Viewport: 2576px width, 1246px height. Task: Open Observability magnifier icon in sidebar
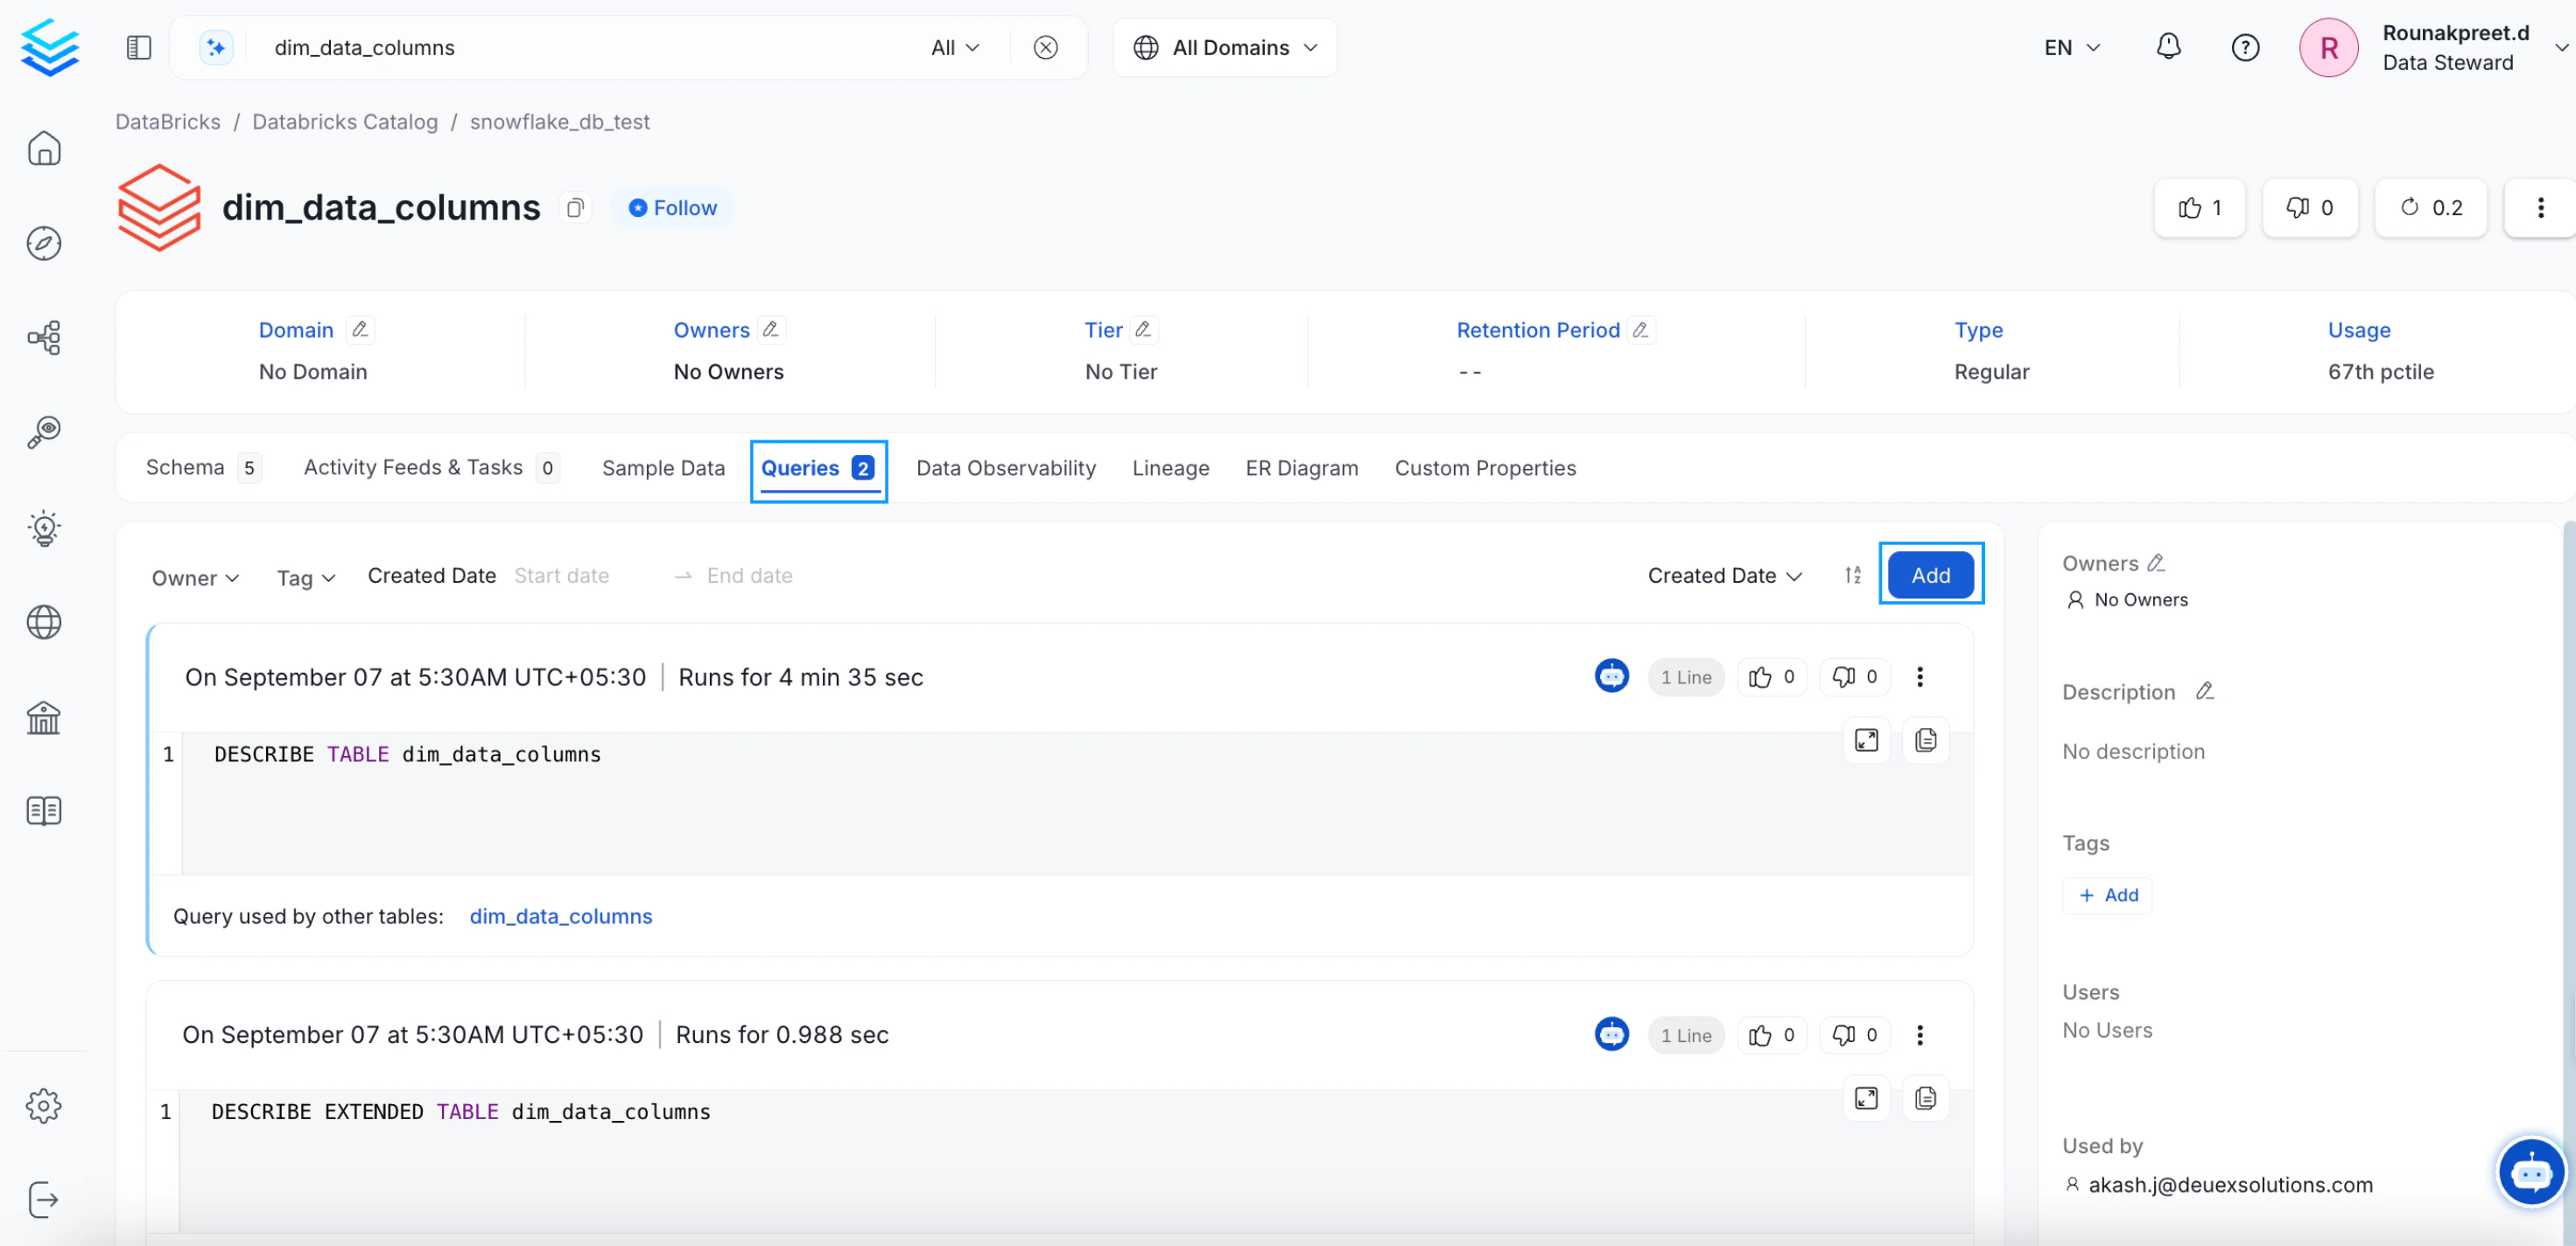coord(44,432)
